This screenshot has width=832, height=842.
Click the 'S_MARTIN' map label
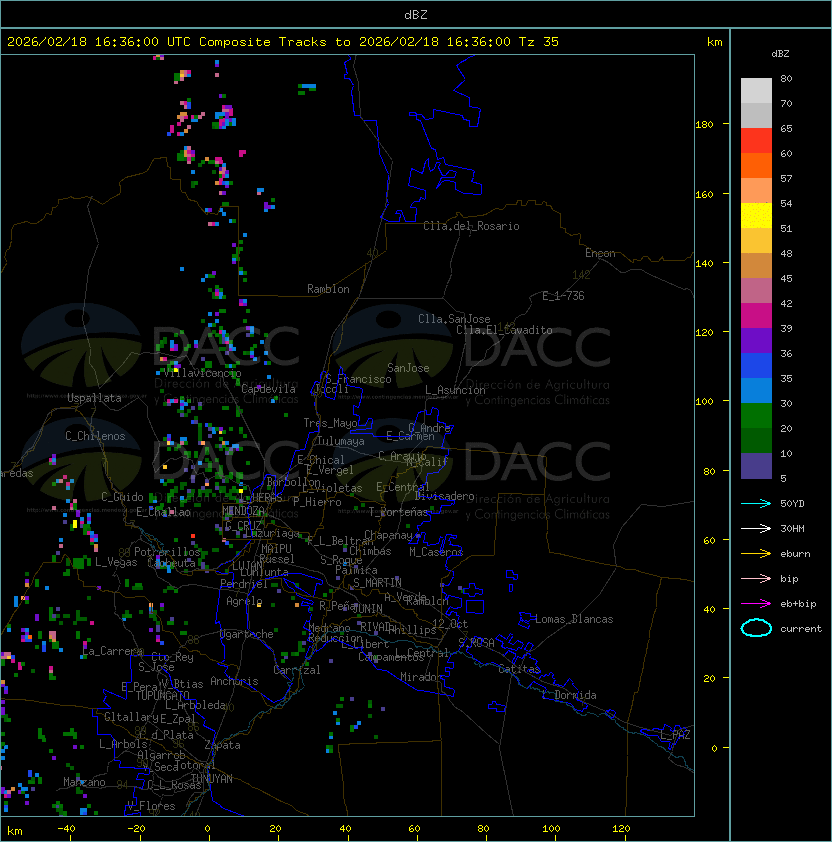point(377,583)
